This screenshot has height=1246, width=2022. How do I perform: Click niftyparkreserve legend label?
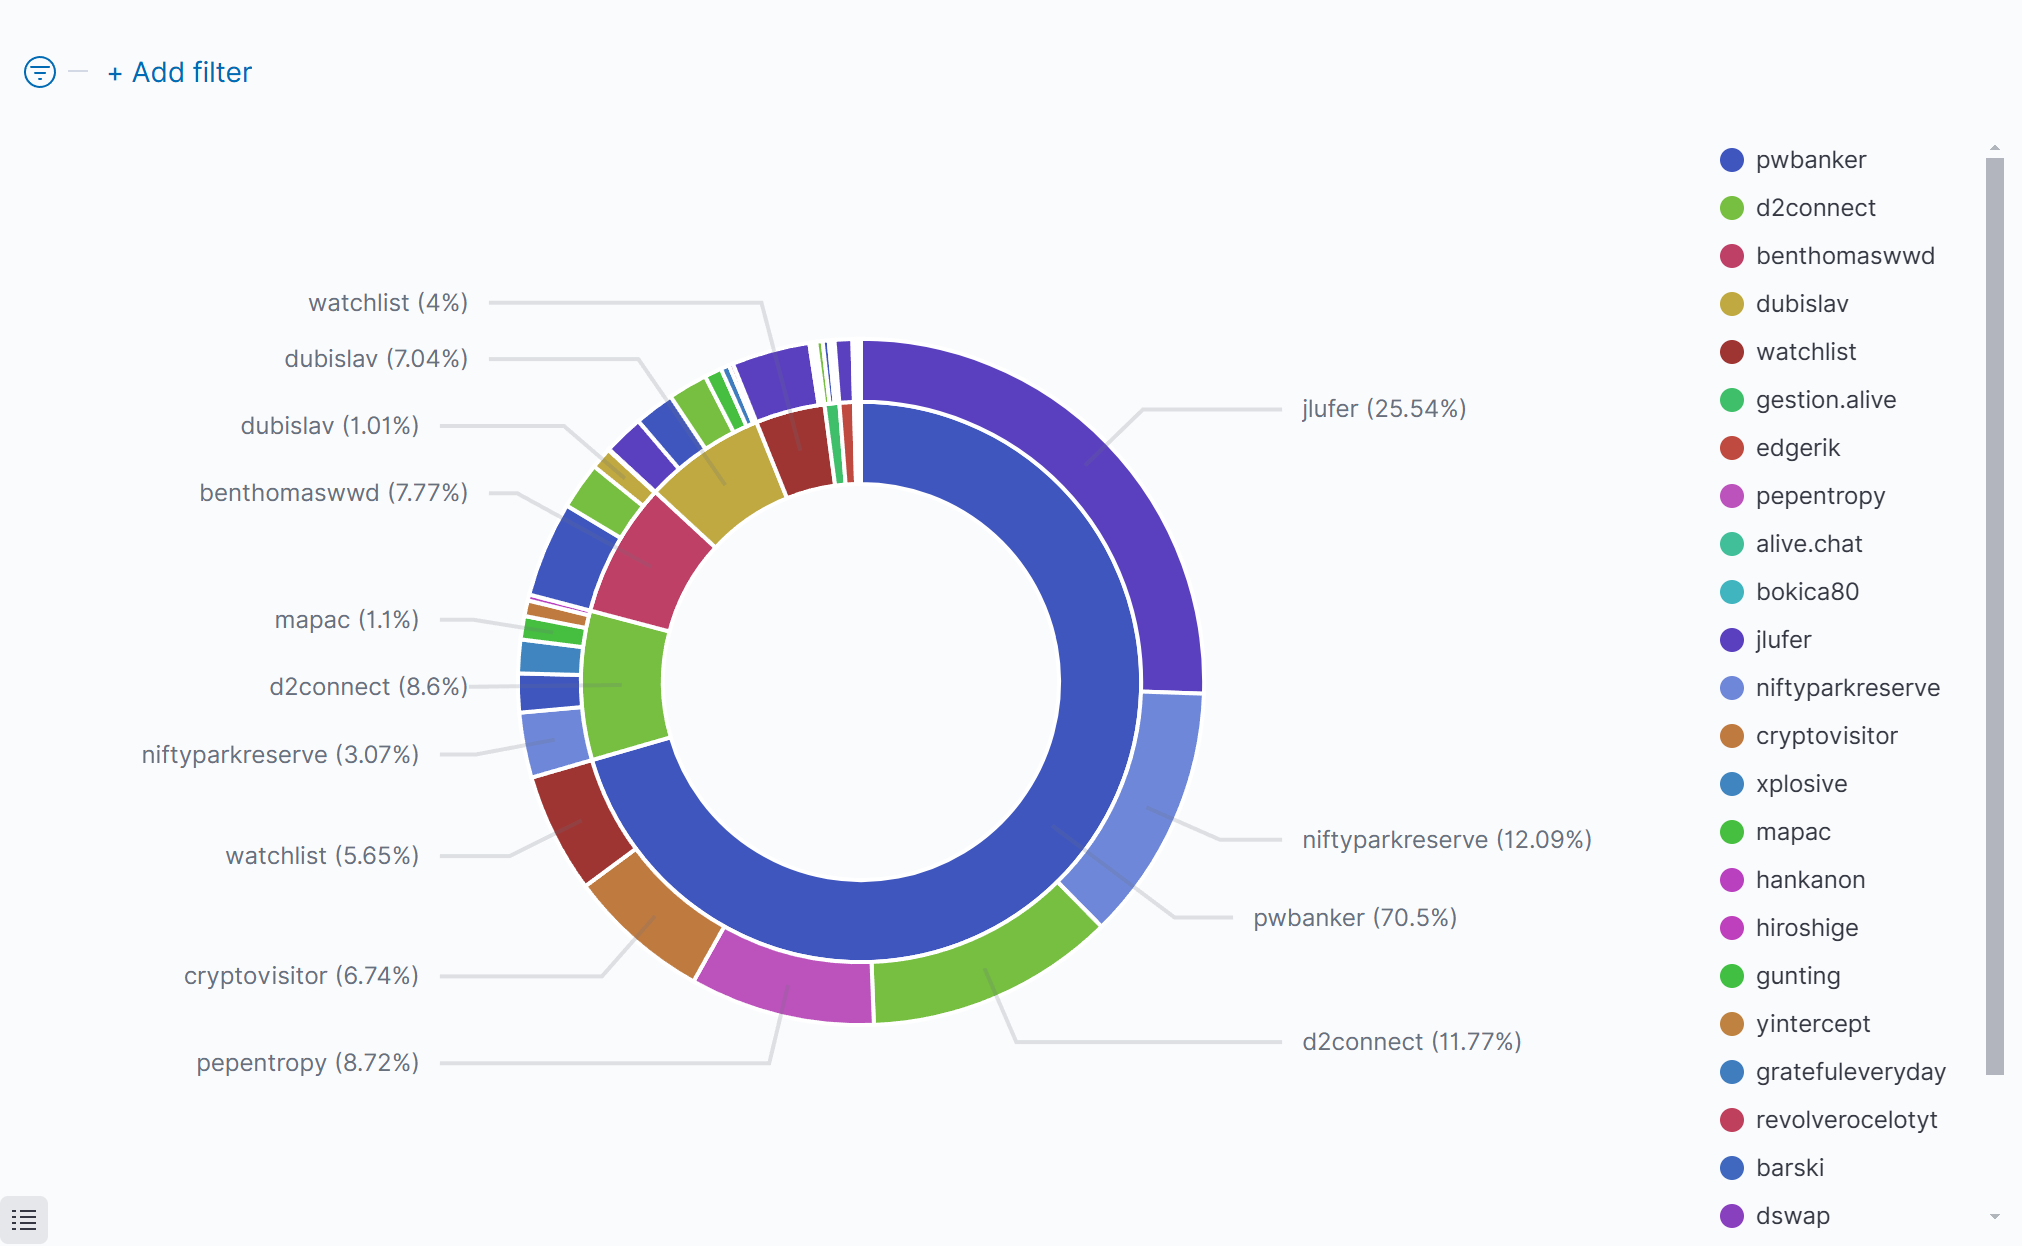(x=1847, y=688)
